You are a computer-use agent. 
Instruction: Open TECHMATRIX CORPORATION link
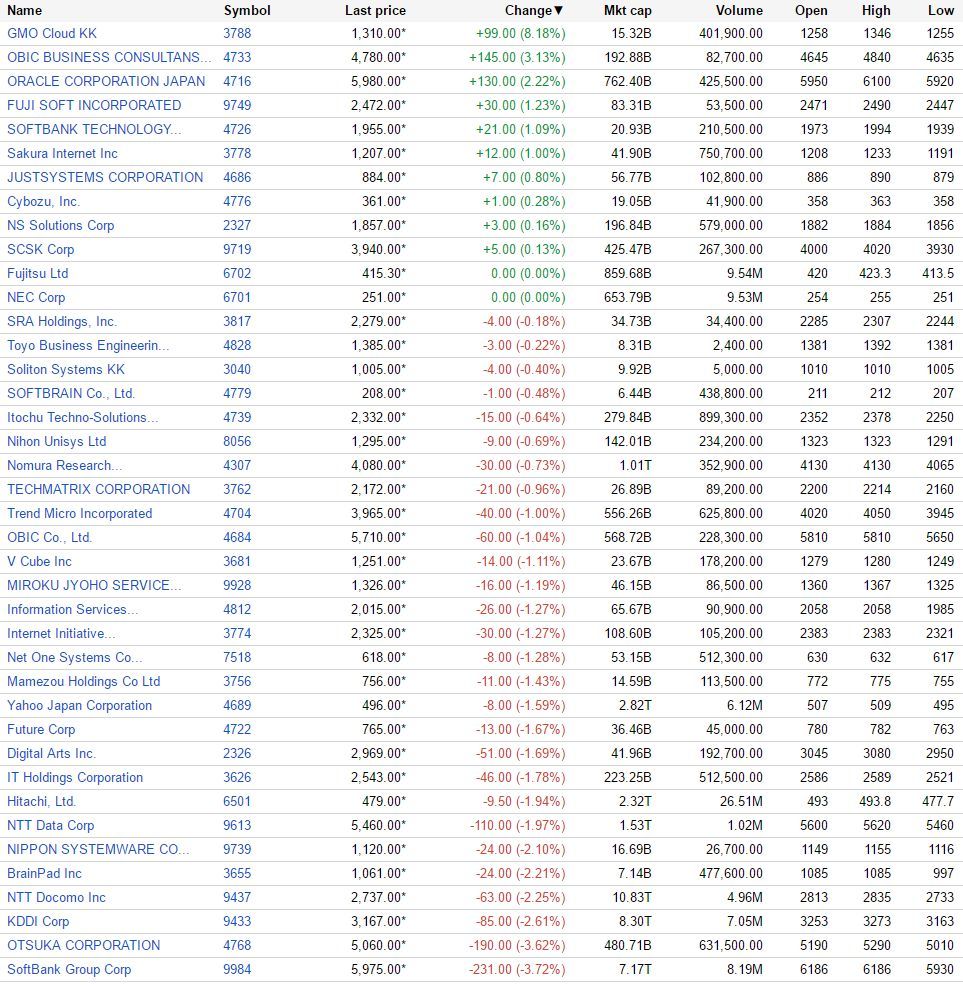[x=99, y=489]
